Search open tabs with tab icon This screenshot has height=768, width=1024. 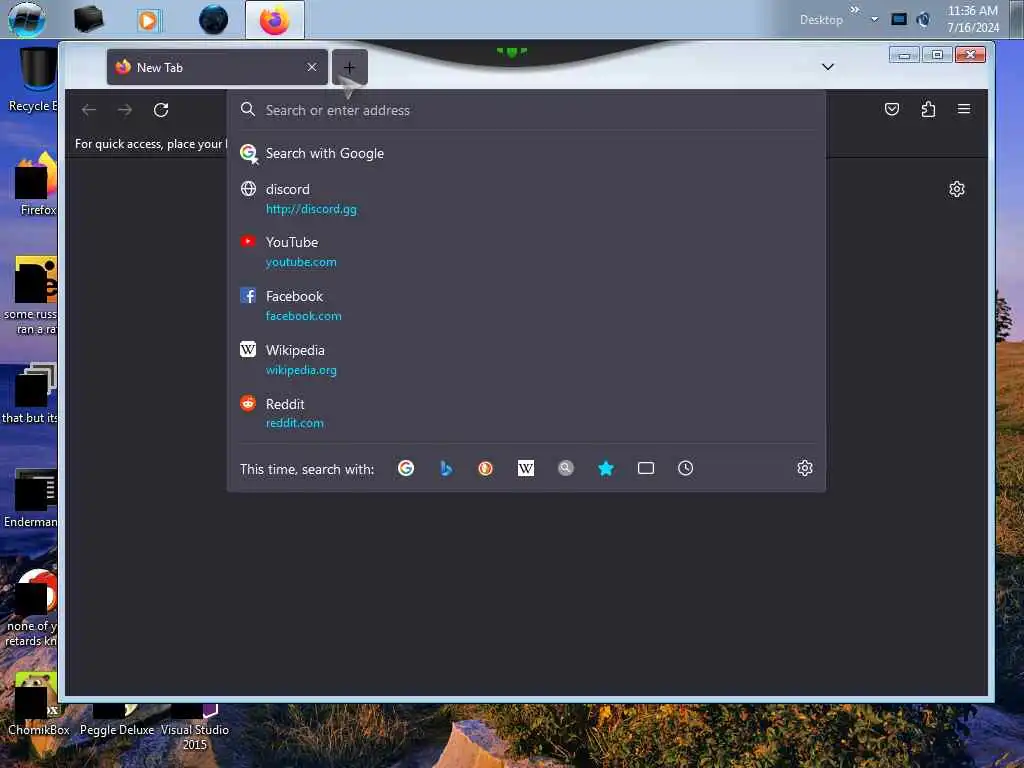(x=646, y=468)
